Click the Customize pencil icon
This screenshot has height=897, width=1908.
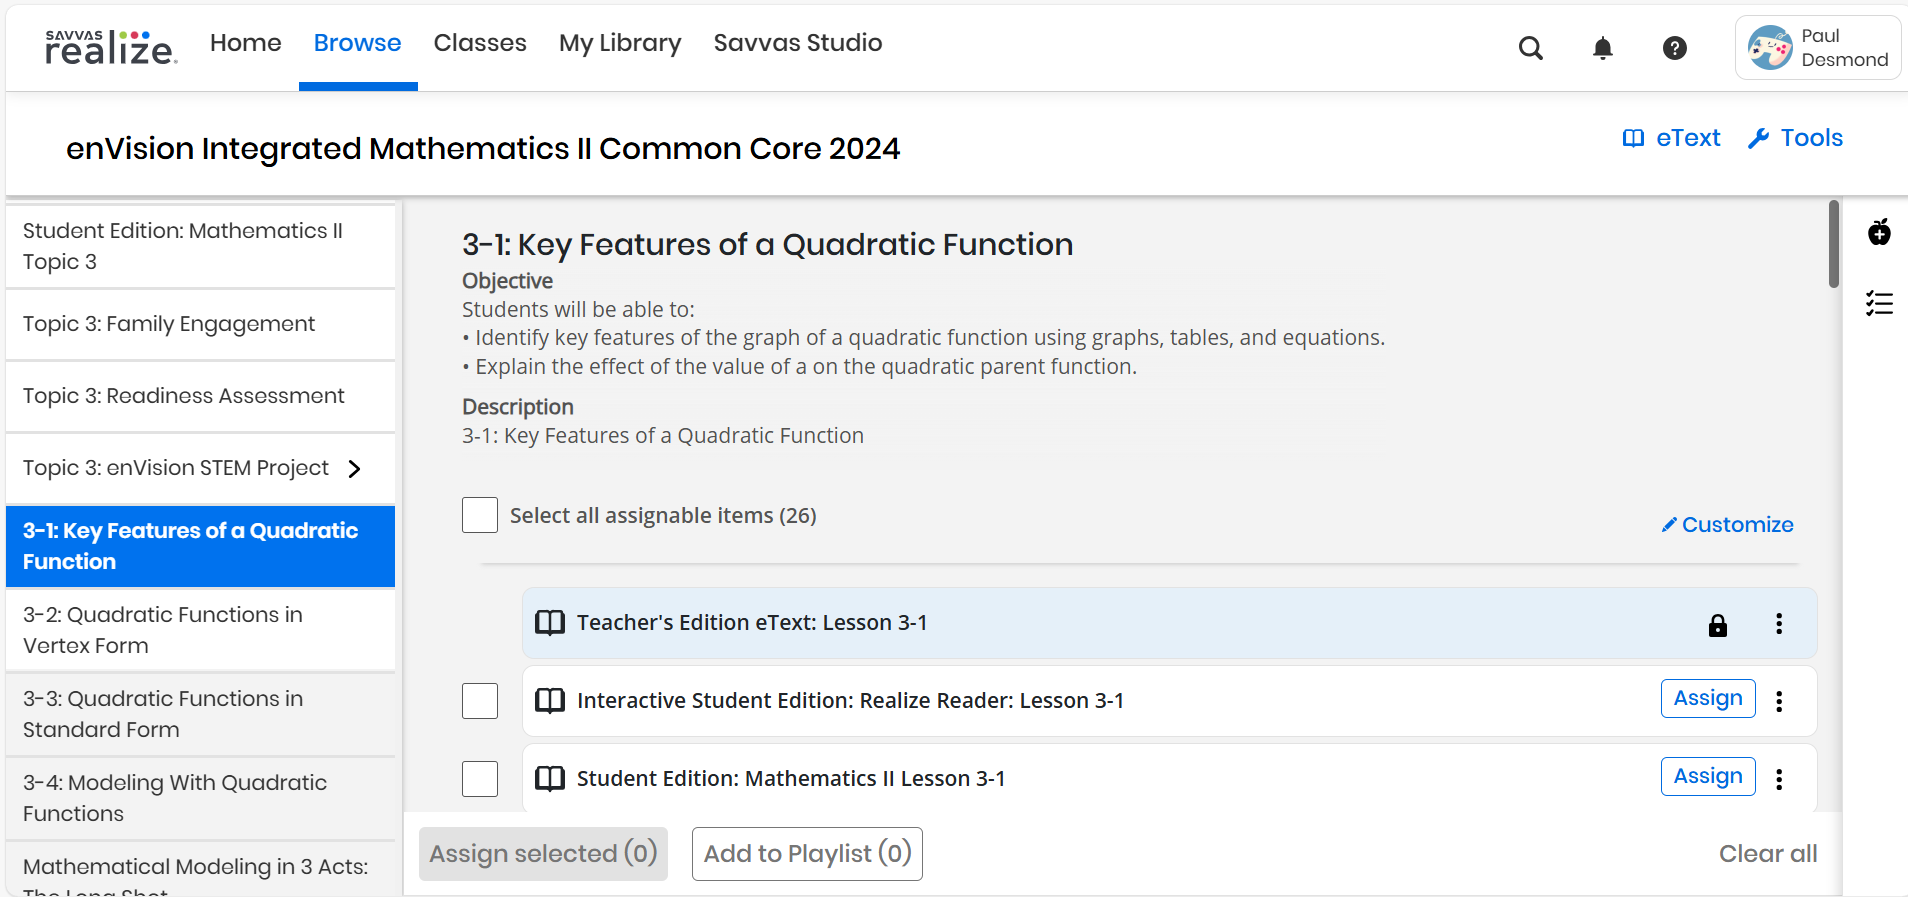pyautogui.click(x=1669, y=525)
